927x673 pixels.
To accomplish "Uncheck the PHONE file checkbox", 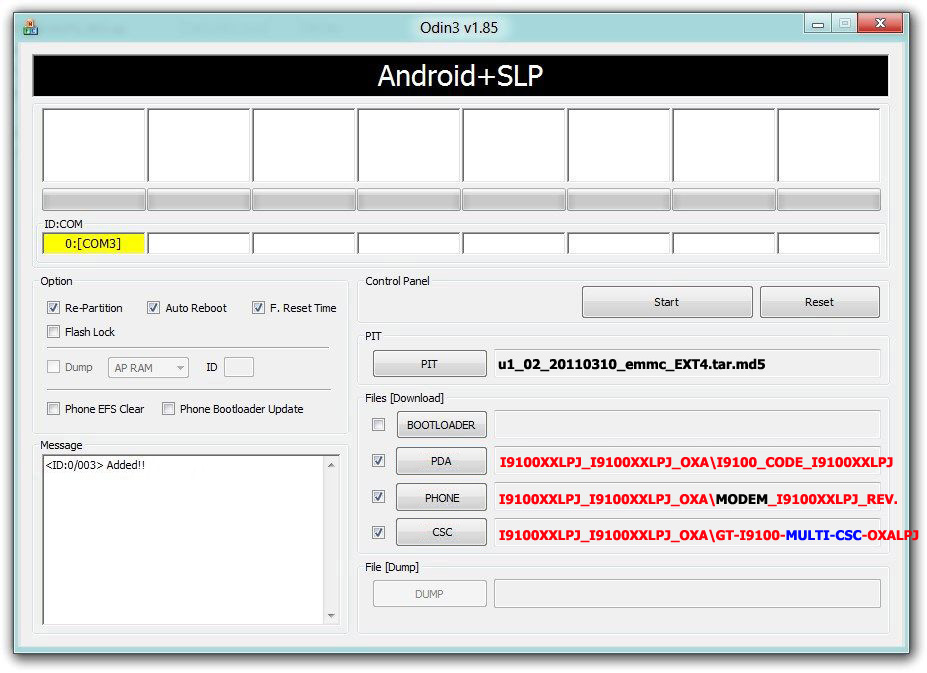I will pyautogui.click(x=378, y=497).
